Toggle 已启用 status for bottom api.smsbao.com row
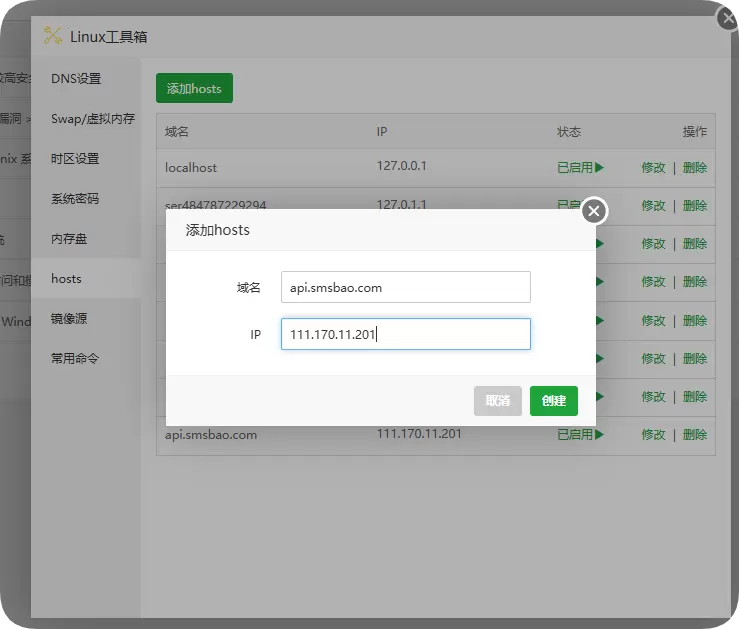Screen dimensions: 739x629 pyautogui.click(x=580, y=434)
